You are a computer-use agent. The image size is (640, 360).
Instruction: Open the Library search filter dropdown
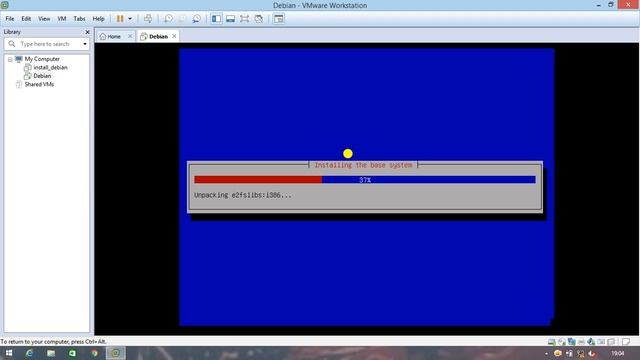(85, 44)
